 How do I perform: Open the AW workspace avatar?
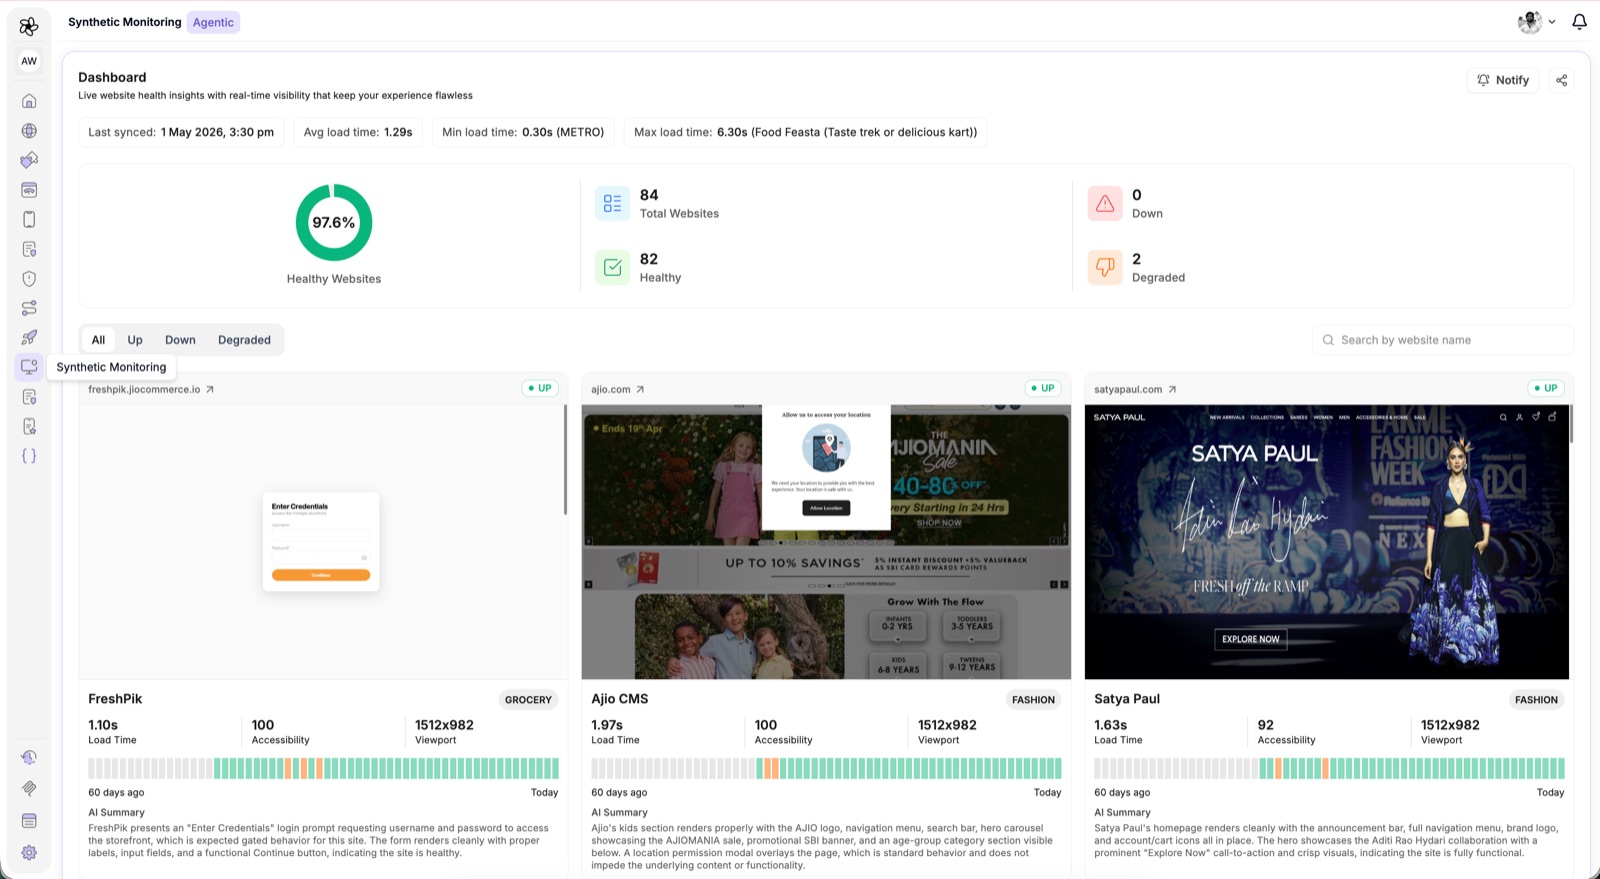pyautogui.click(x=29, y=61)
